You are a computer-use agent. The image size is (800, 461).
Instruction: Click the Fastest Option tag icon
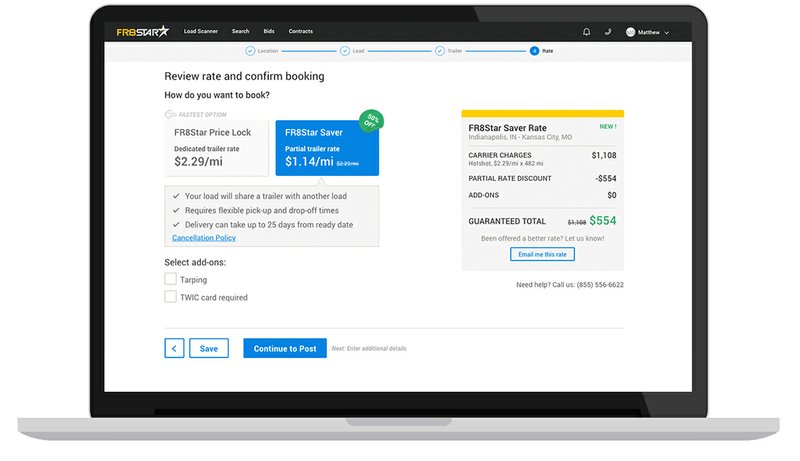coord(169,115)
